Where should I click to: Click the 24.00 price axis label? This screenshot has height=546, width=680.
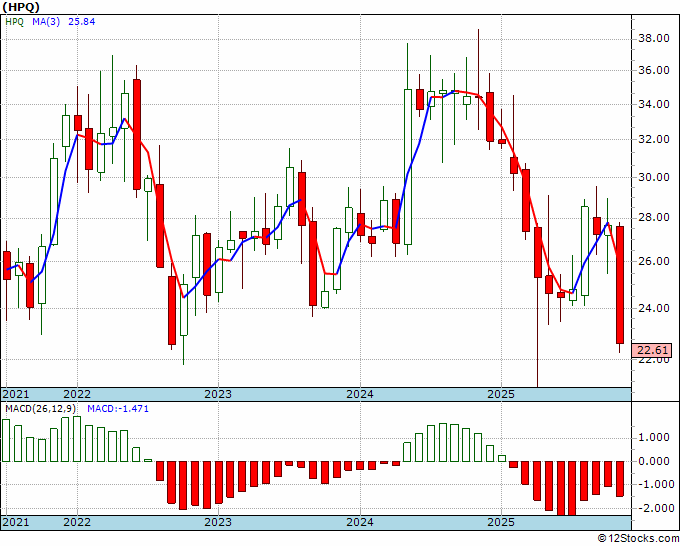[x=653, y=308]
